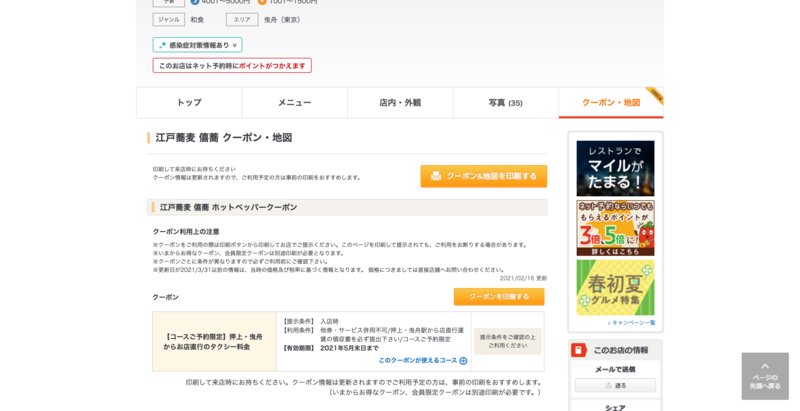The width and height of the screenshot is (800, 411).
Task: Click the 提示条件をご確認の上ご利用ください button
Action: 508,341
